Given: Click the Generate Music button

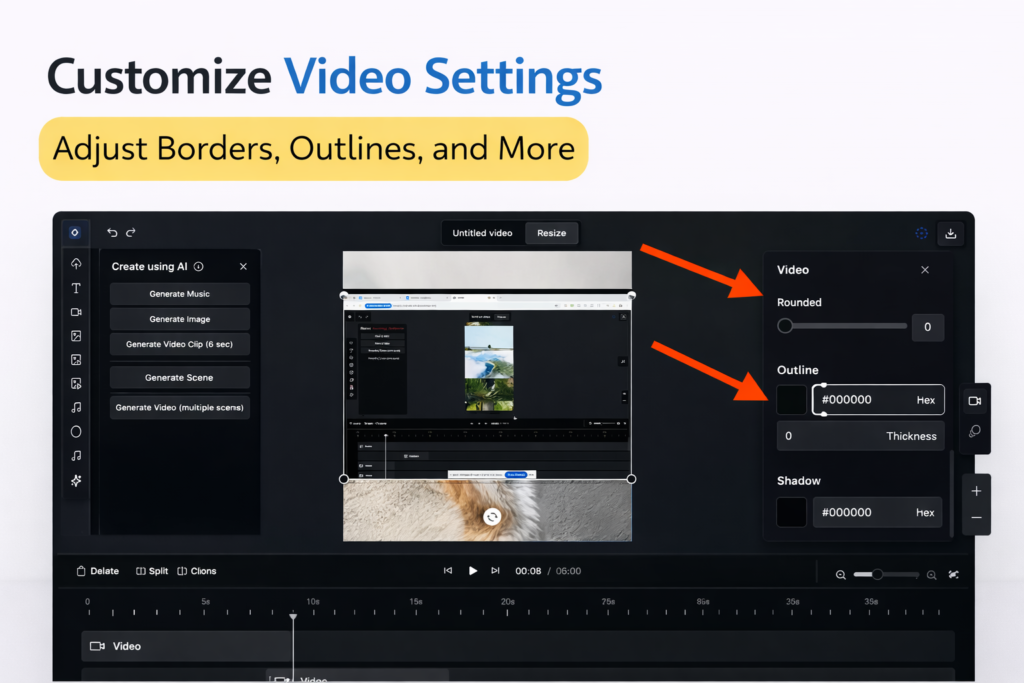Looking at the screenshot, I should (x=180, y=294).
